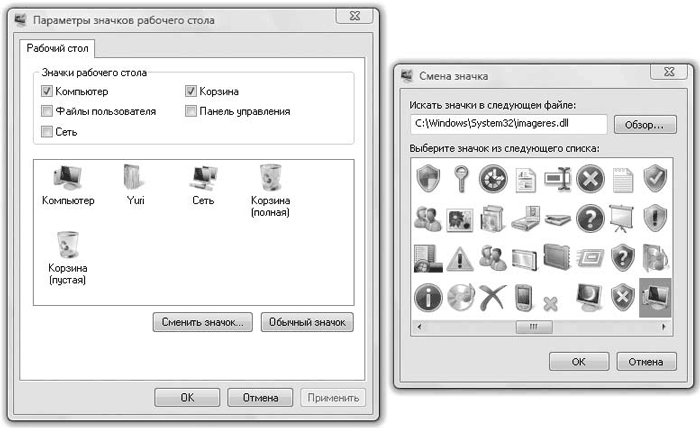Screen dimensions: 700x428
Task: Check the Панель управления checkbox
Action: (191, 111)
